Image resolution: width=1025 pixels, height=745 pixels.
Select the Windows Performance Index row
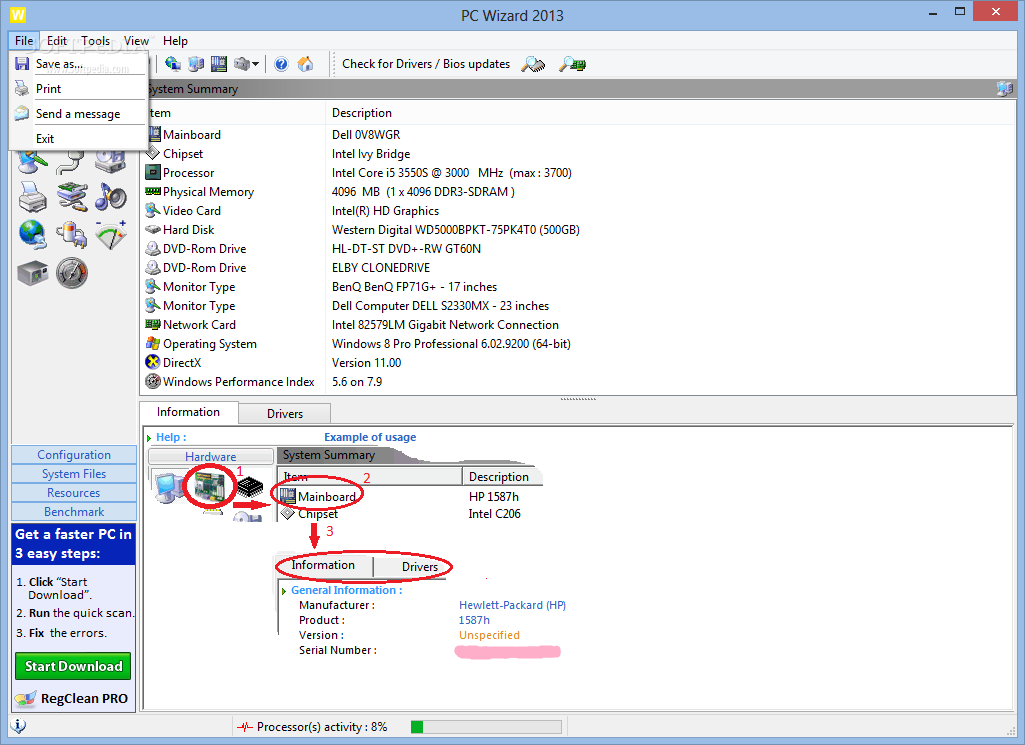(579, 381)
